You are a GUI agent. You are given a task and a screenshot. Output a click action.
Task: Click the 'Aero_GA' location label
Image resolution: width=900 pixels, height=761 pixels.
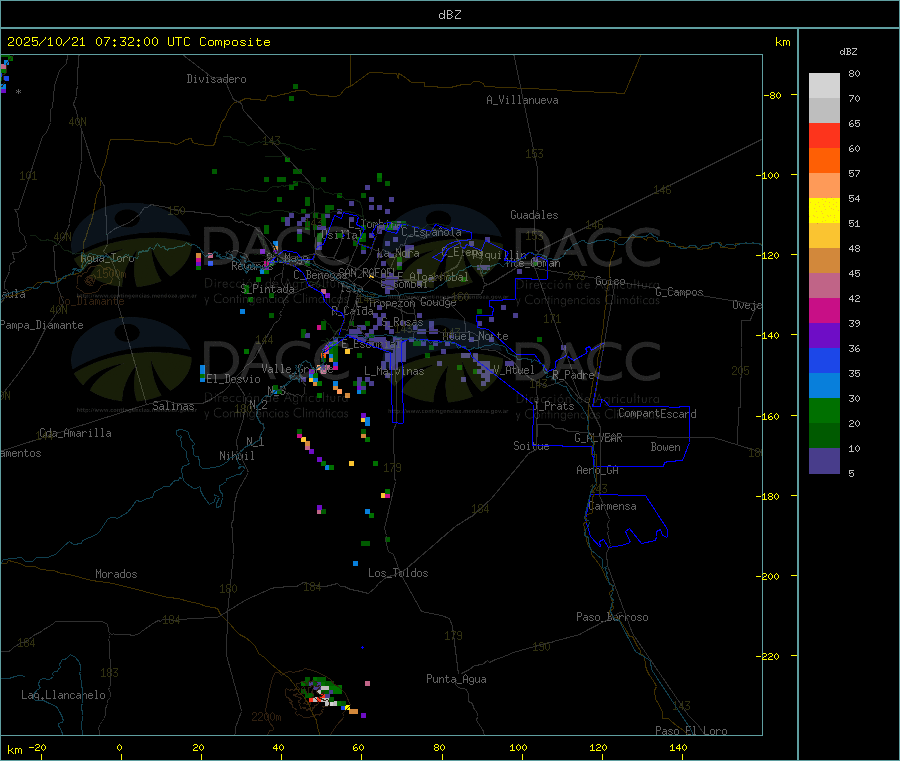tap(598, 470)
